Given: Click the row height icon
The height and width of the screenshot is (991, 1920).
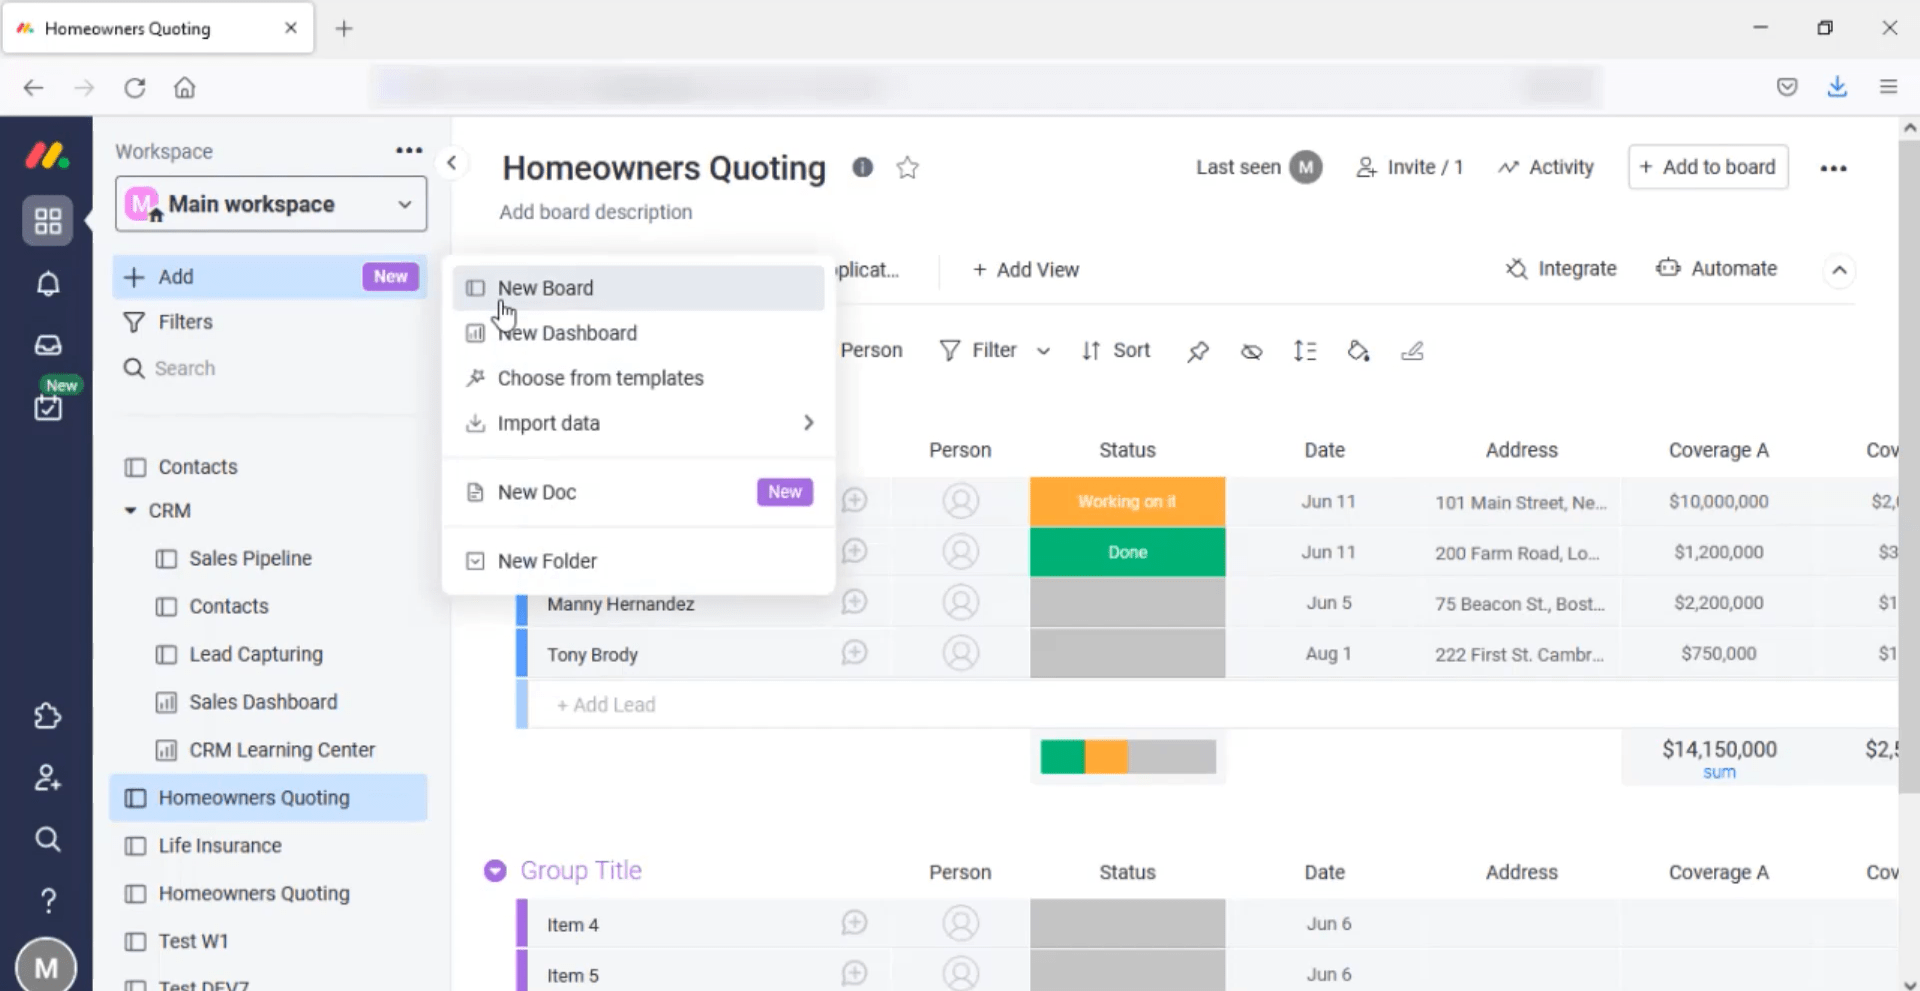Looking at the screenshot, I should [x=1304, y=351].
